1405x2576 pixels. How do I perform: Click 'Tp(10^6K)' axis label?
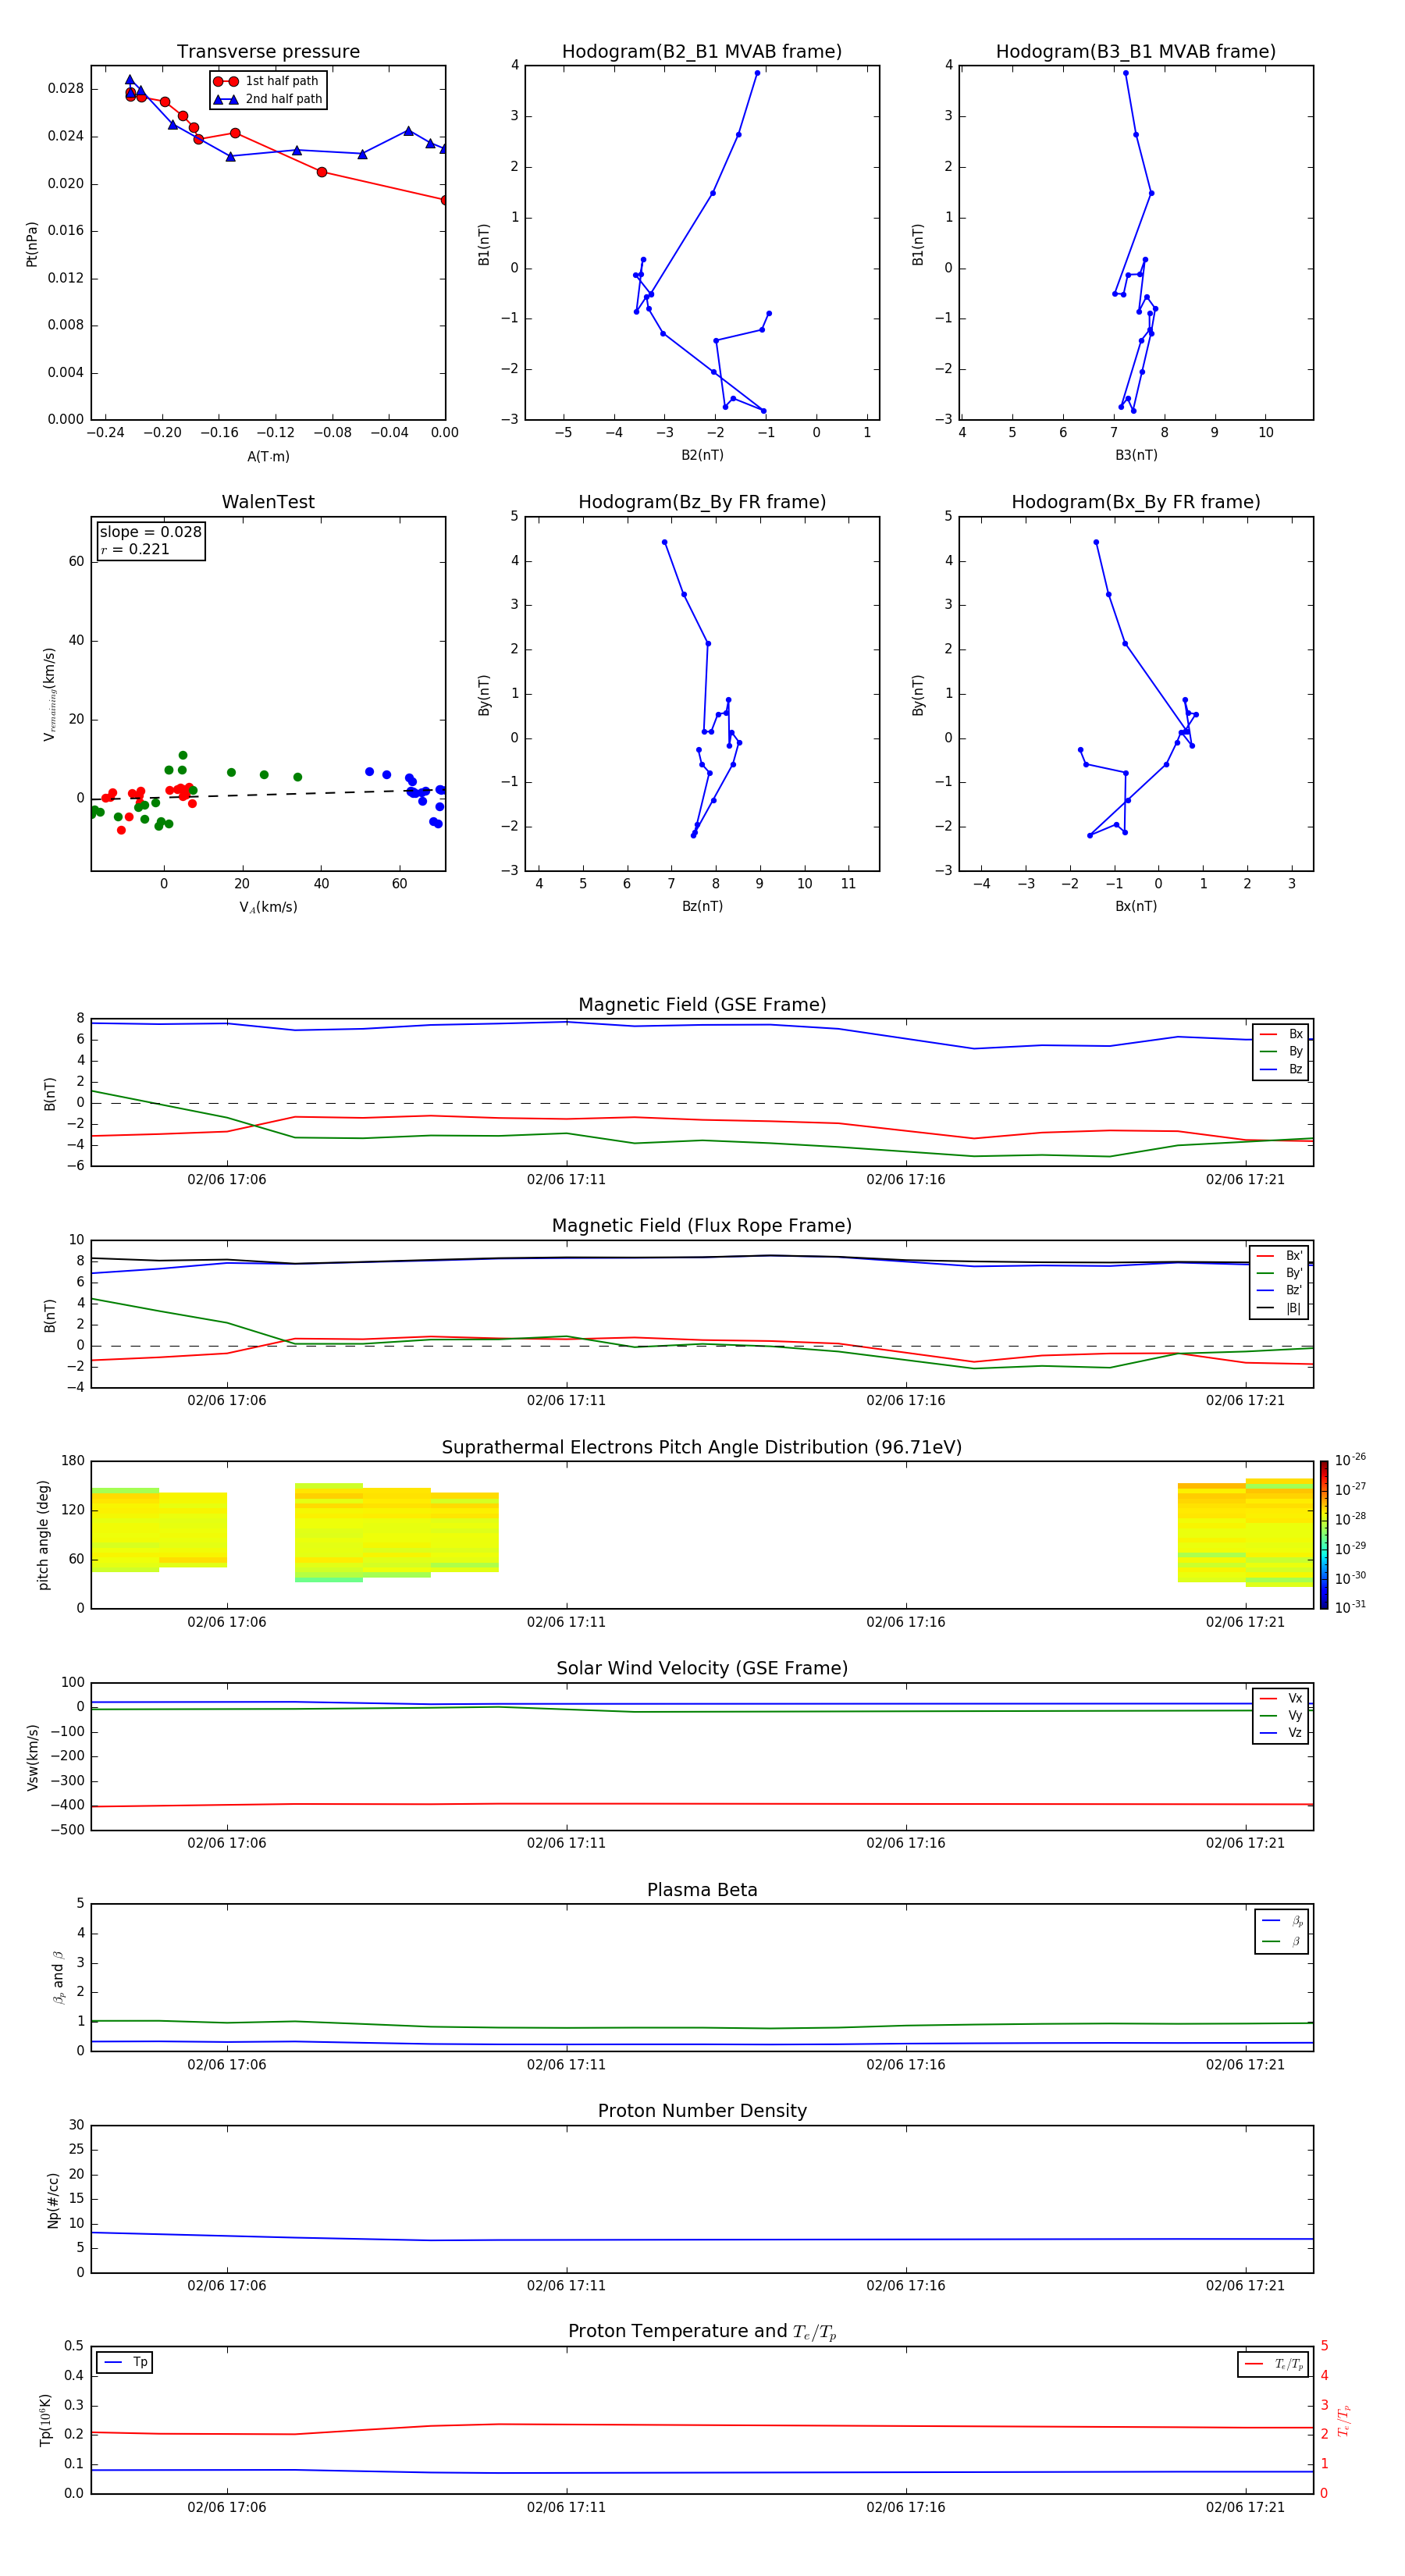pos(46,2420)
